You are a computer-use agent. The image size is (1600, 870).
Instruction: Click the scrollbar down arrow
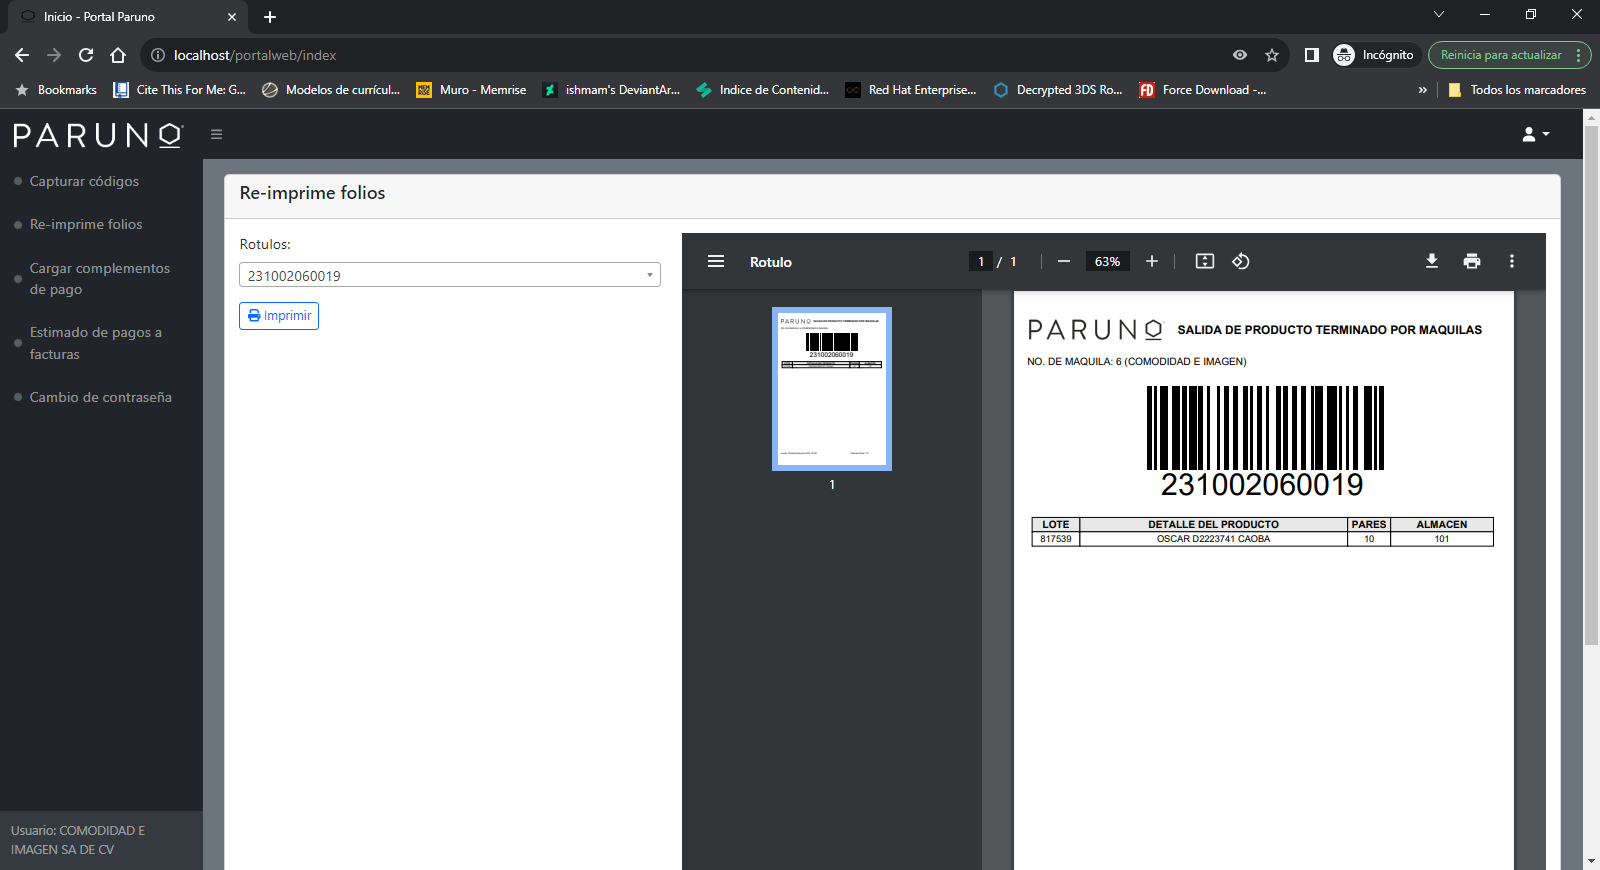pos(1591,861)
